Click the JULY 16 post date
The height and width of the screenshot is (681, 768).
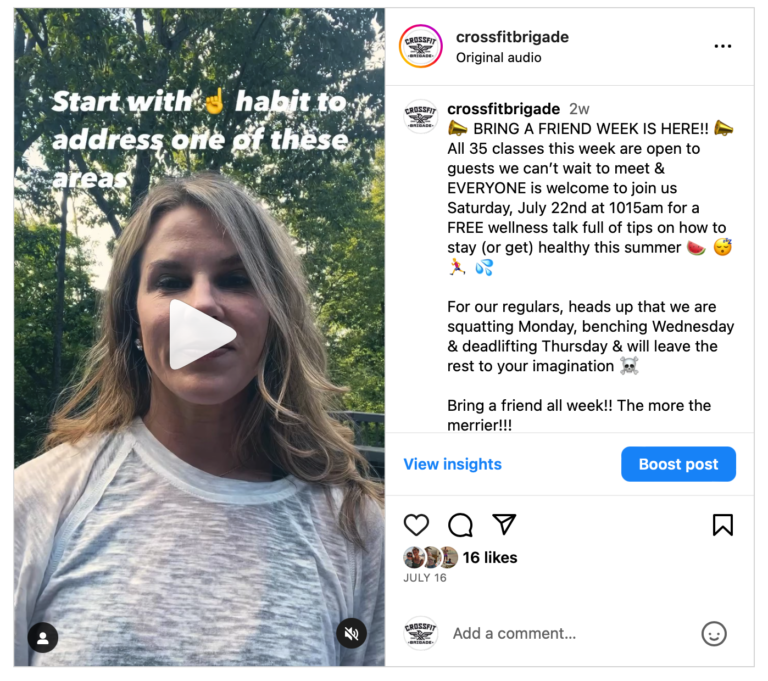(425, 578)
